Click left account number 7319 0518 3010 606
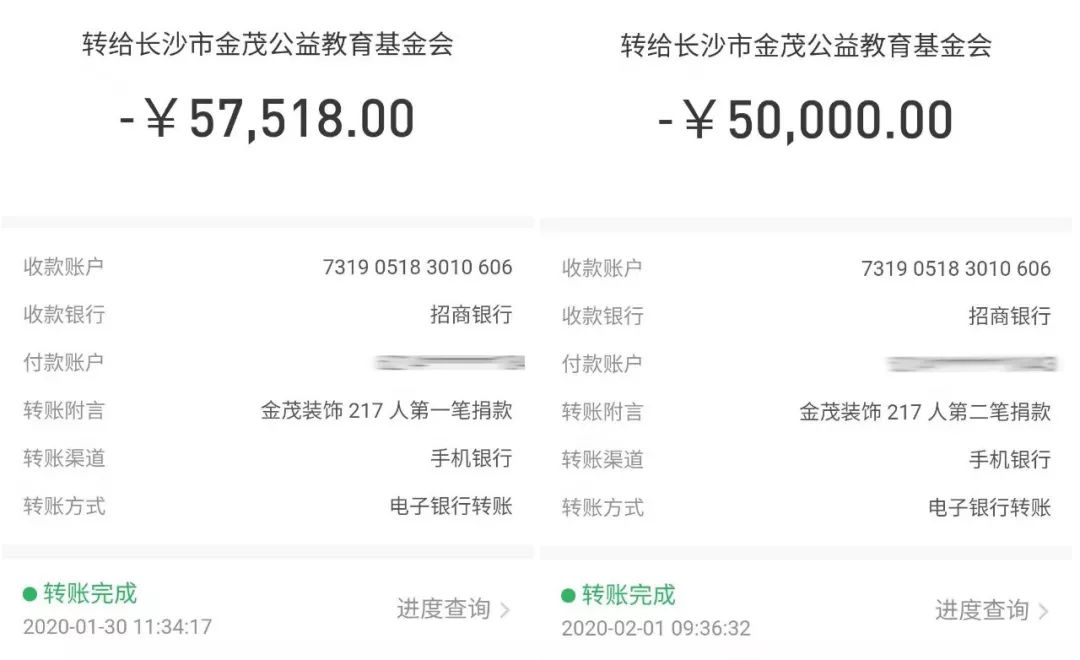The width and height of the screenshot is (1080, 660). 417,267
